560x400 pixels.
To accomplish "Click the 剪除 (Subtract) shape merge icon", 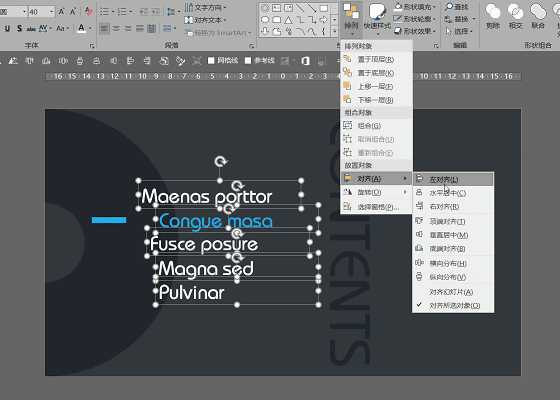I will [493, 16].
